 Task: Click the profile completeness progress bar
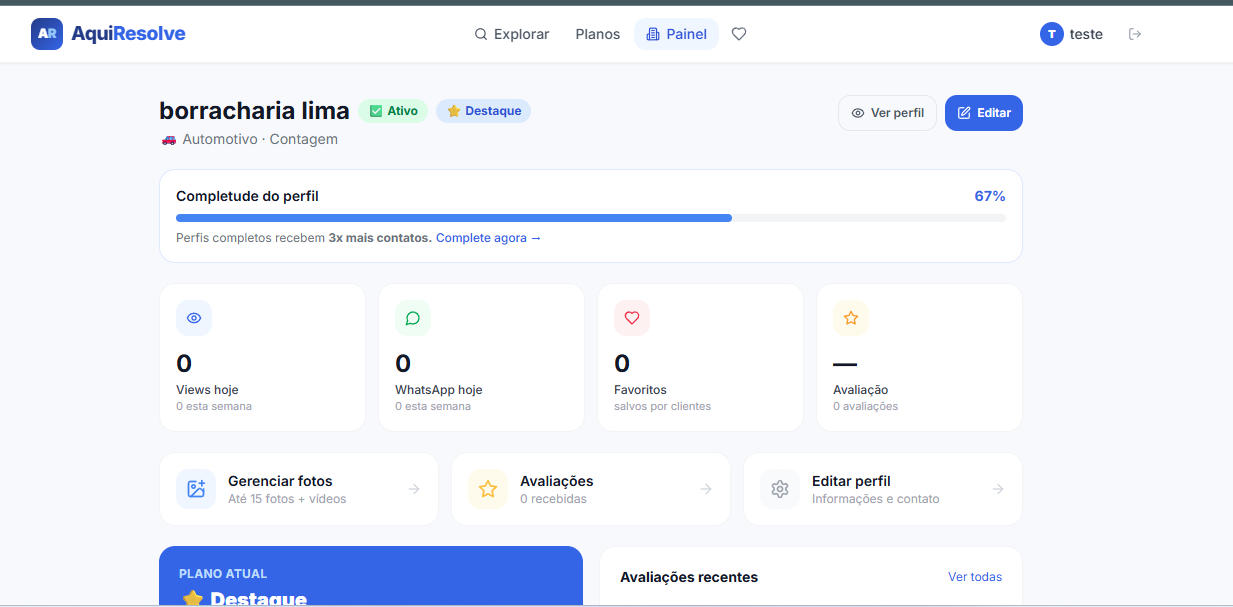591,218
